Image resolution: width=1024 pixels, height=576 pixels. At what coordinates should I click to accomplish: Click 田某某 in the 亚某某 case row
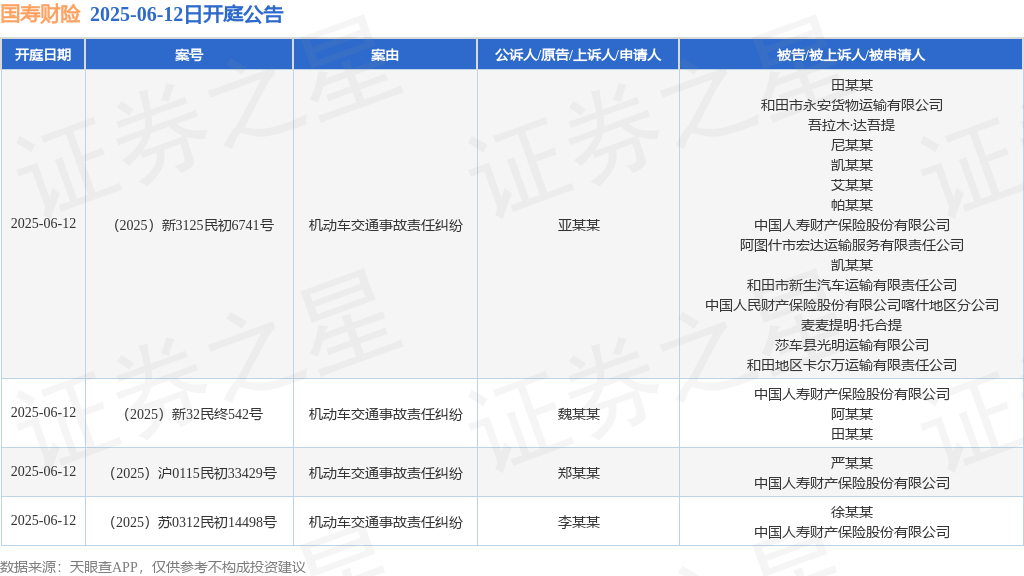(x=852, y=85)
